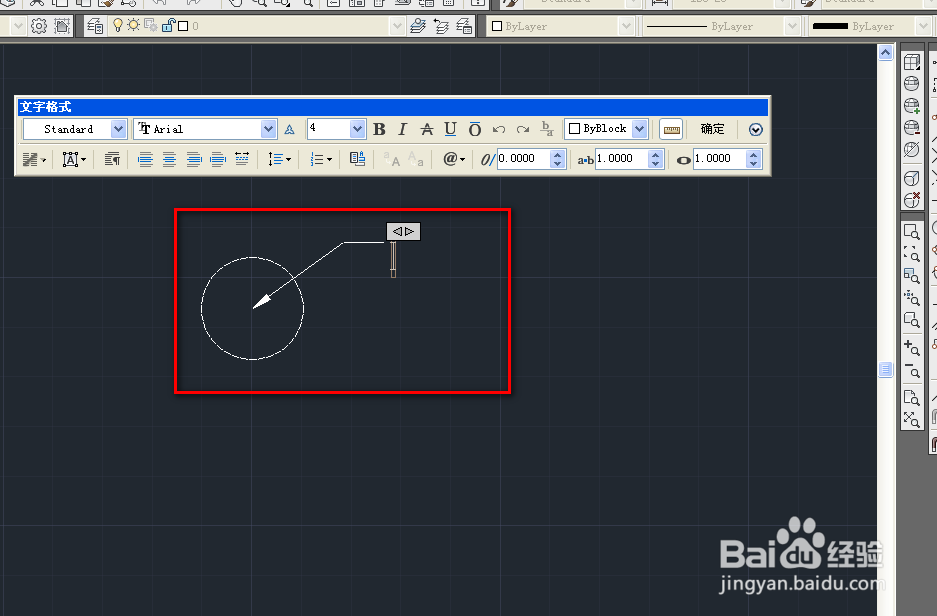Click the globe with red minus icon

pyautogui.click(x=912, y=127)
